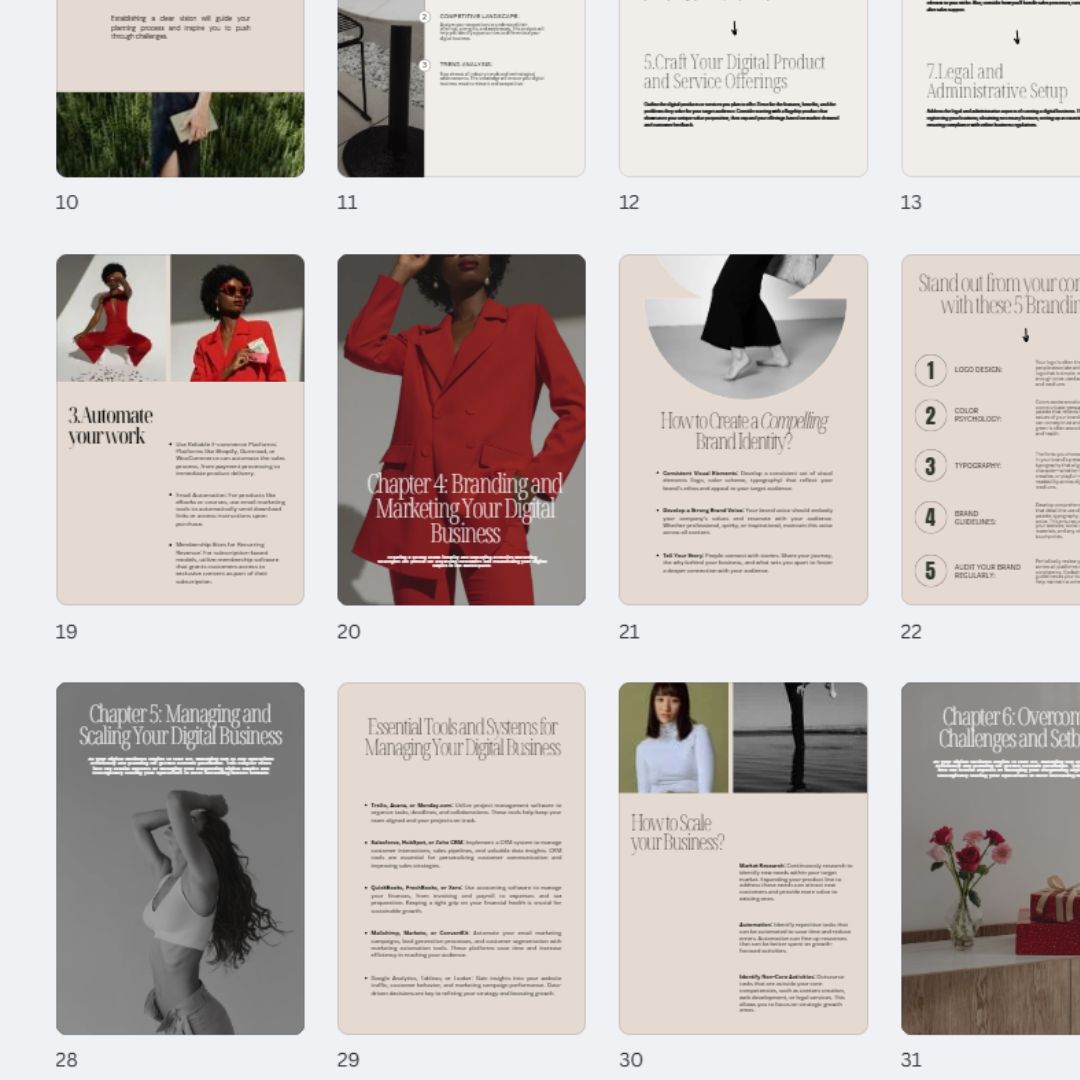Select Chapter 4 Branding and Marketing page thumbnail

[461, 429]
